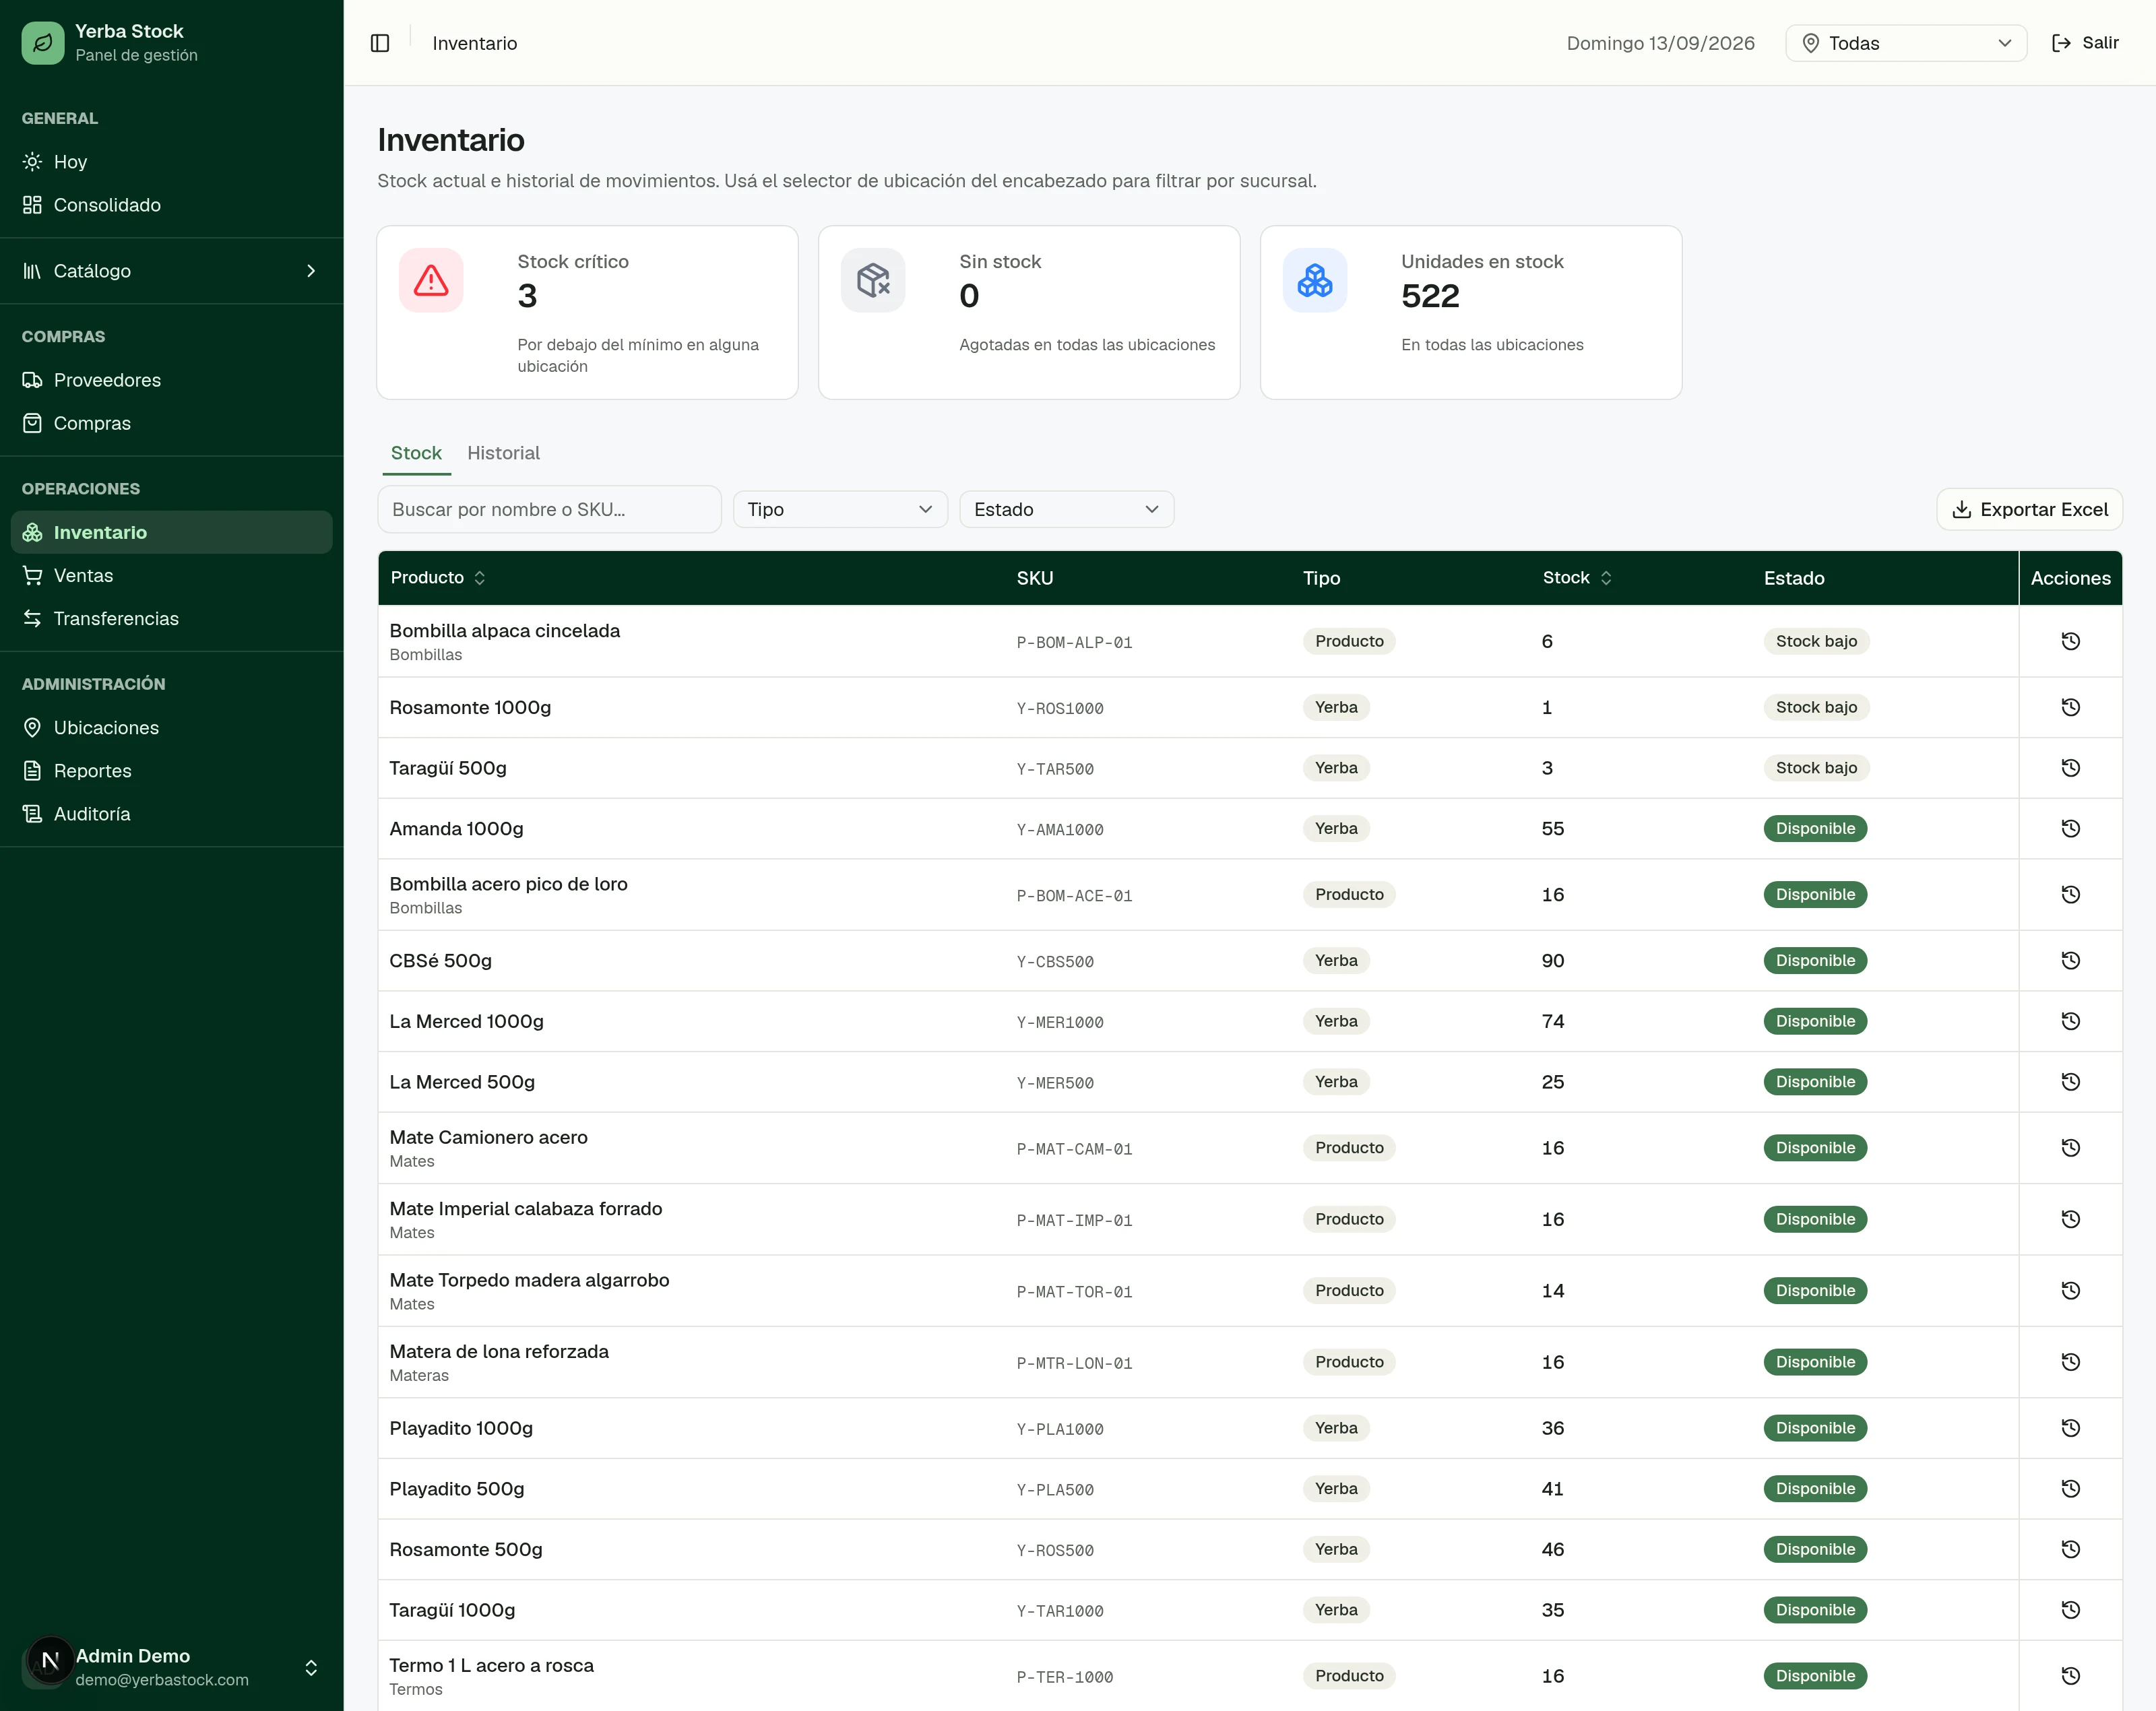2156x1711 pixels.
Task: Open history icon for Matera de lona reforzada
Action: pyautogui.click(x=2070, y=1362)
